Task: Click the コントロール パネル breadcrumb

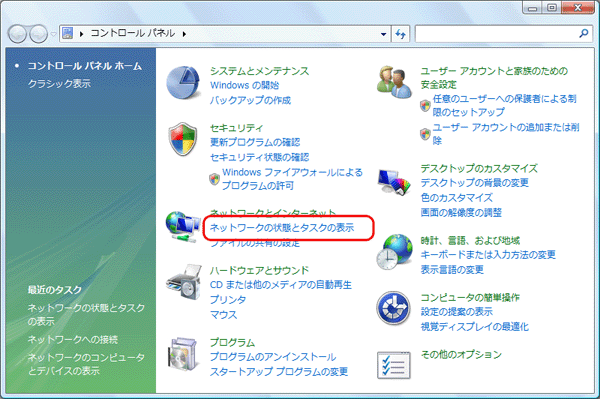Action: tap(133, 34)
